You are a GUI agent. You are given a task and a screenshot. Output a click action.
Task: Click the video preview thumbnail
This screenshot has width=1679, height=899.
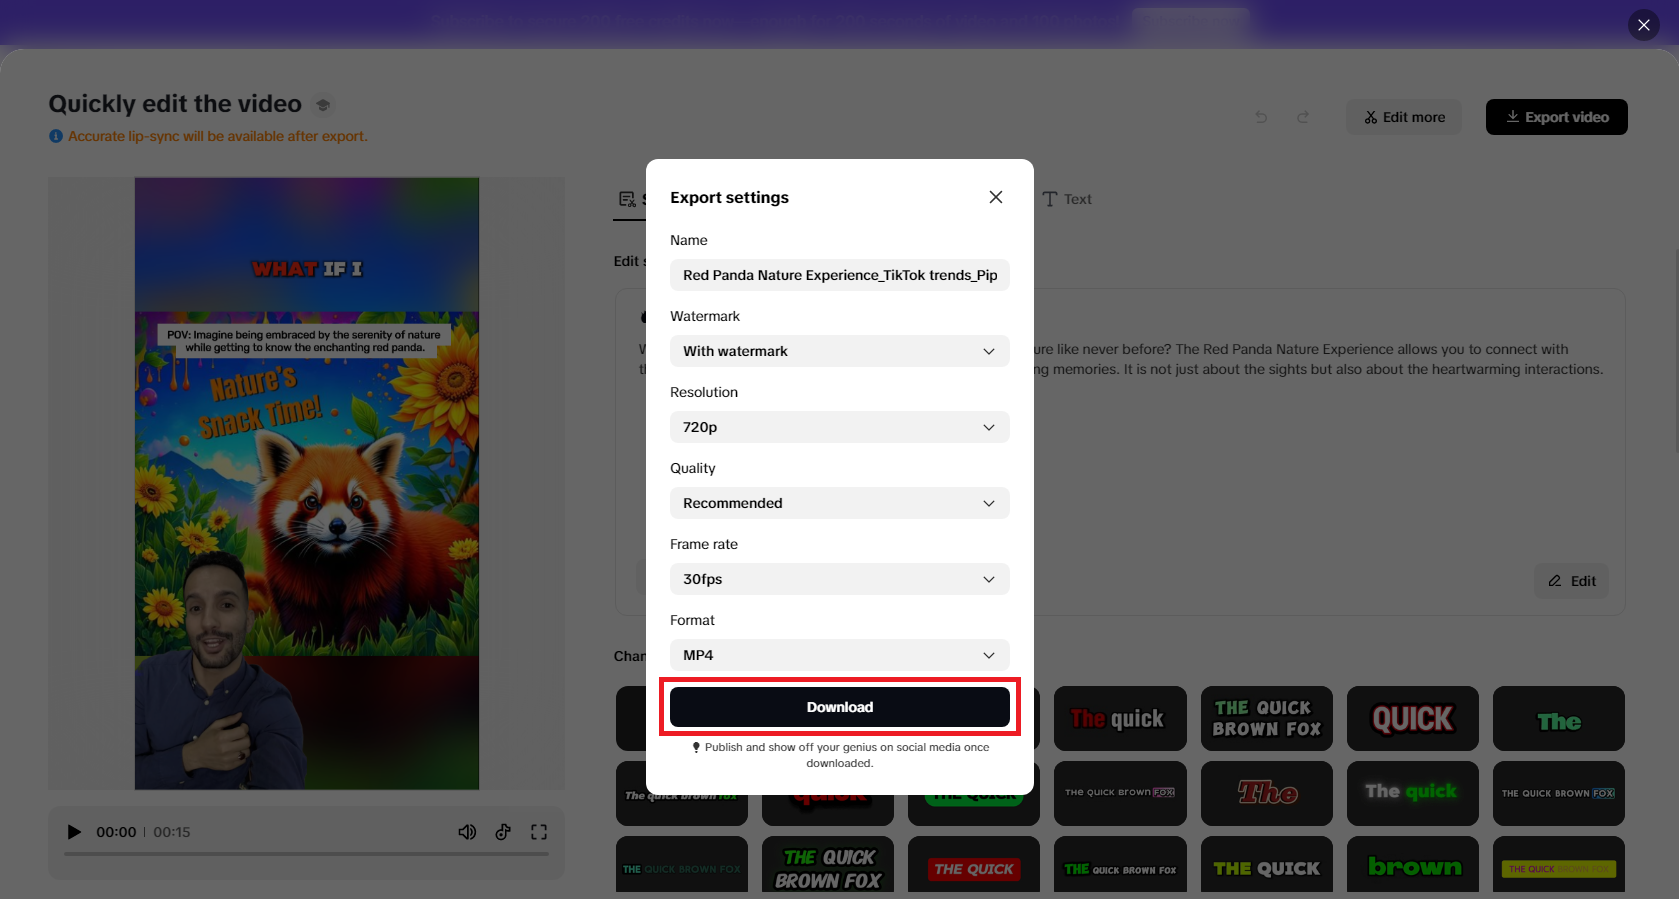pos(307,484)
